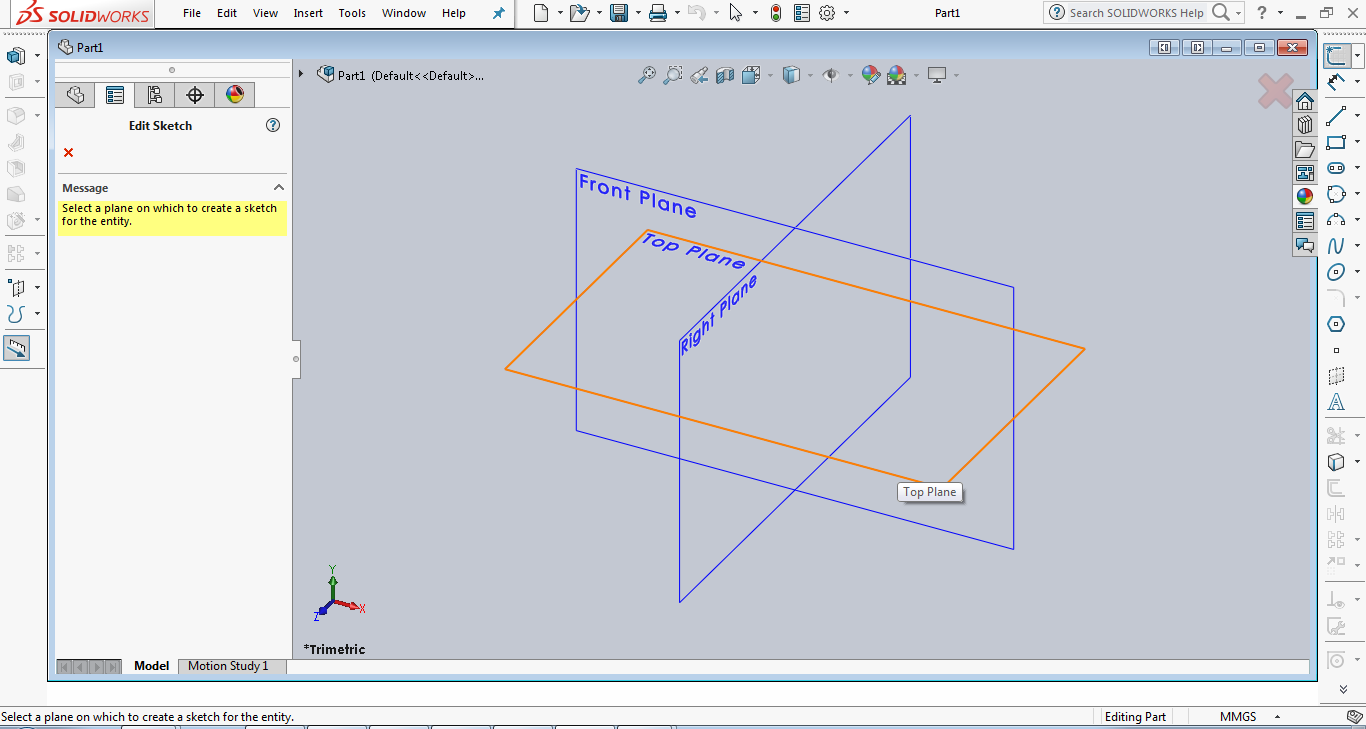Open the Options gear dropdown arrow

(x=846, y=14)
